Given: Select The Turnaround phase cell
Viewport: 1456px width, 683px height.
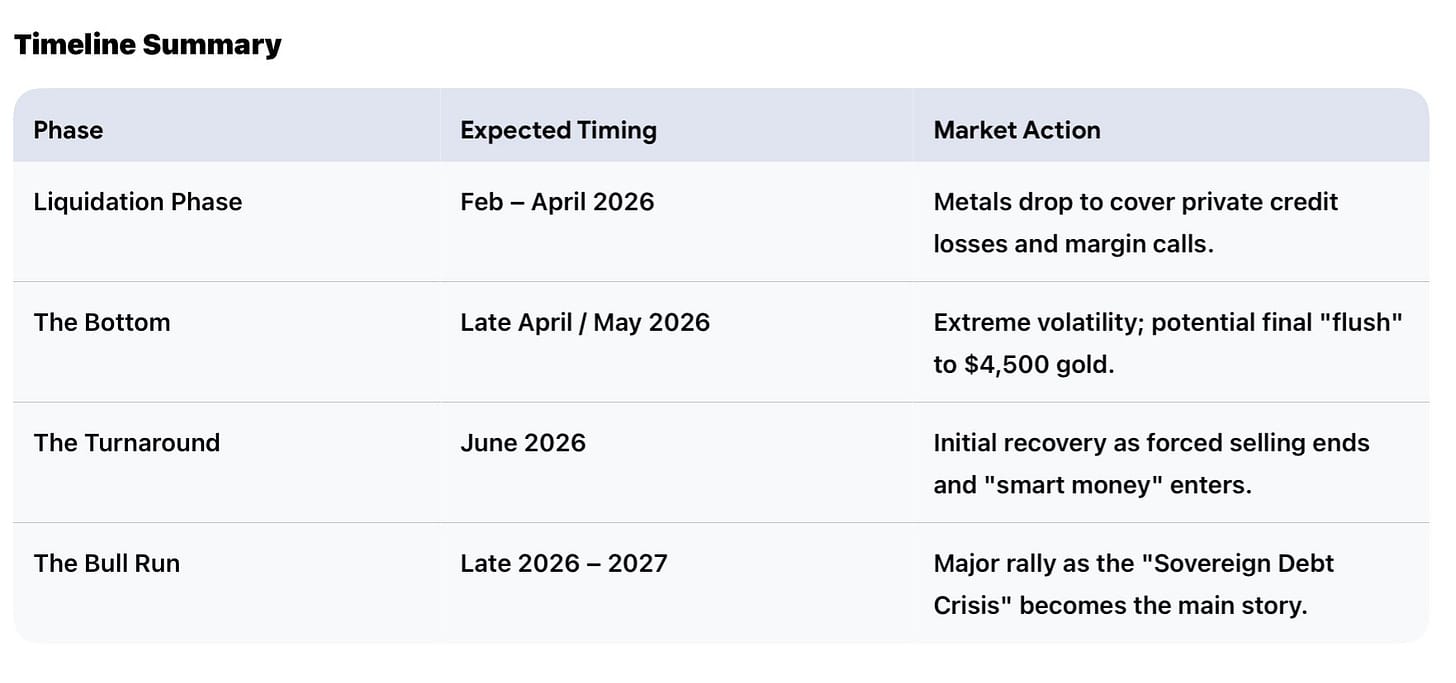Looking at the screenshot, I should [126, 443].
